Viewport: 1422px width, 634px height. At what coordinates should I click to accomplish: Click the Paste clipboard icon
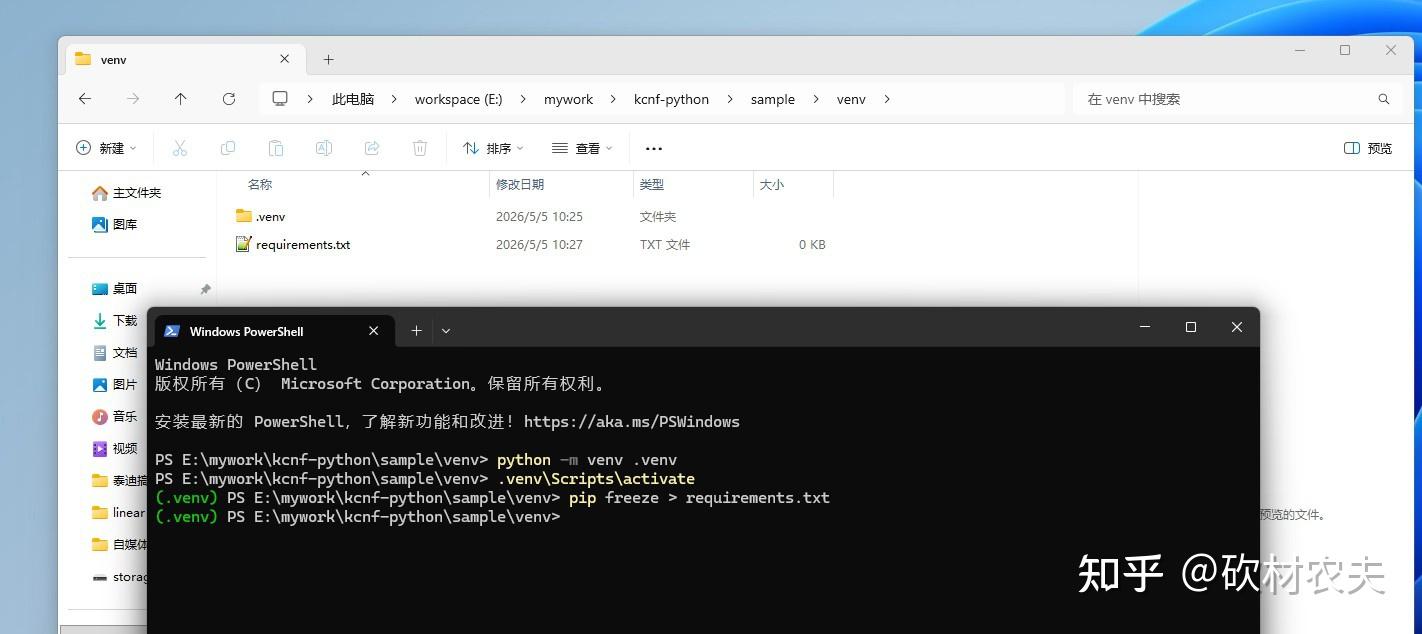(x=276, y=148)
